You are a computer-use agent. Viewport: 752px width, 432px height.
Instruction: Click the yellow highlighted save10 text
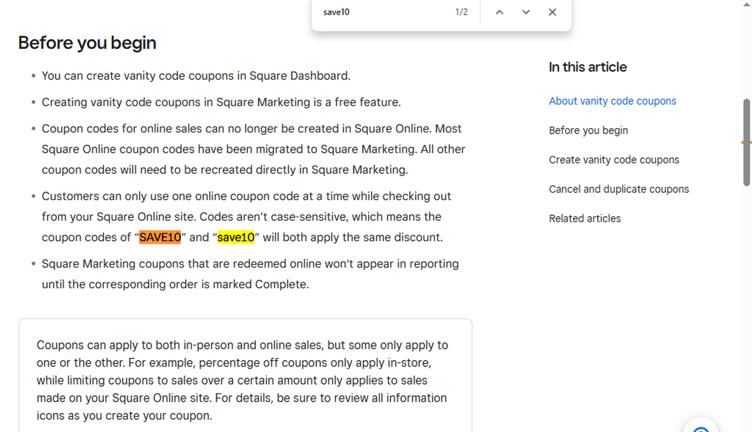pos(236,237)
